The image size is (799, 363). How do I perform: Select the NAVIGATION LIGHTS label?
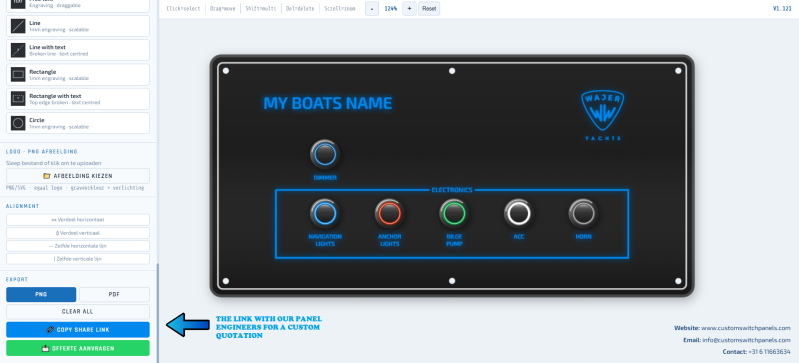(325, 240)
